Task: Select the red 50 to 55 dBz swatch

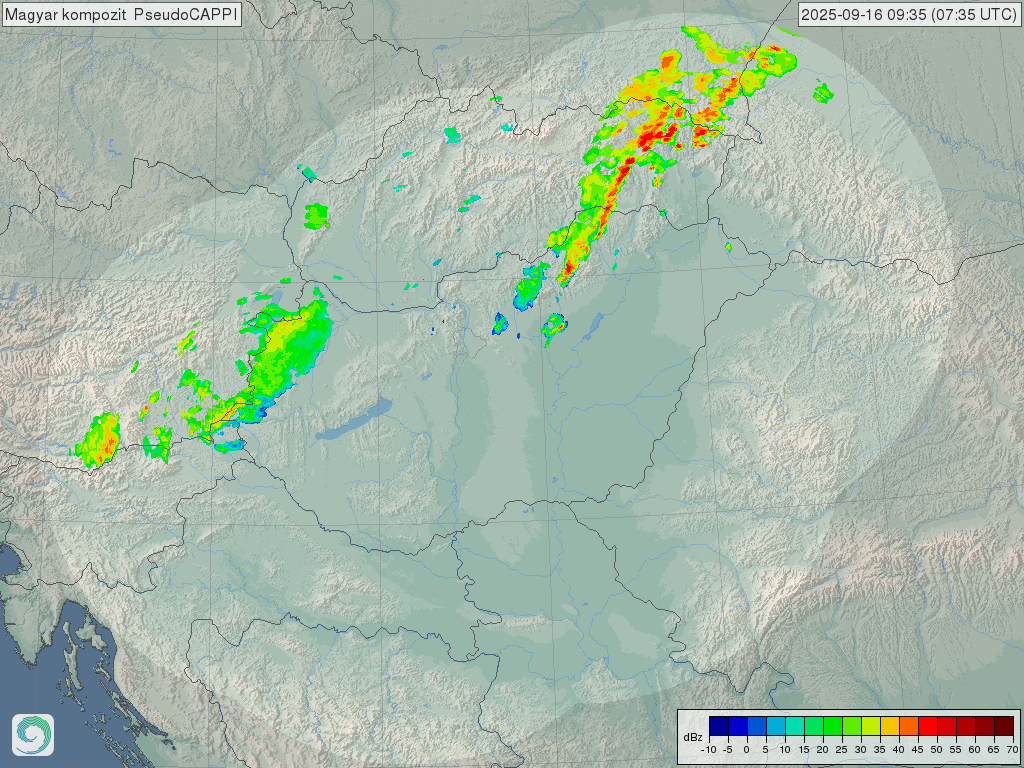Action: pyautogui.click(x=947, y=726)
